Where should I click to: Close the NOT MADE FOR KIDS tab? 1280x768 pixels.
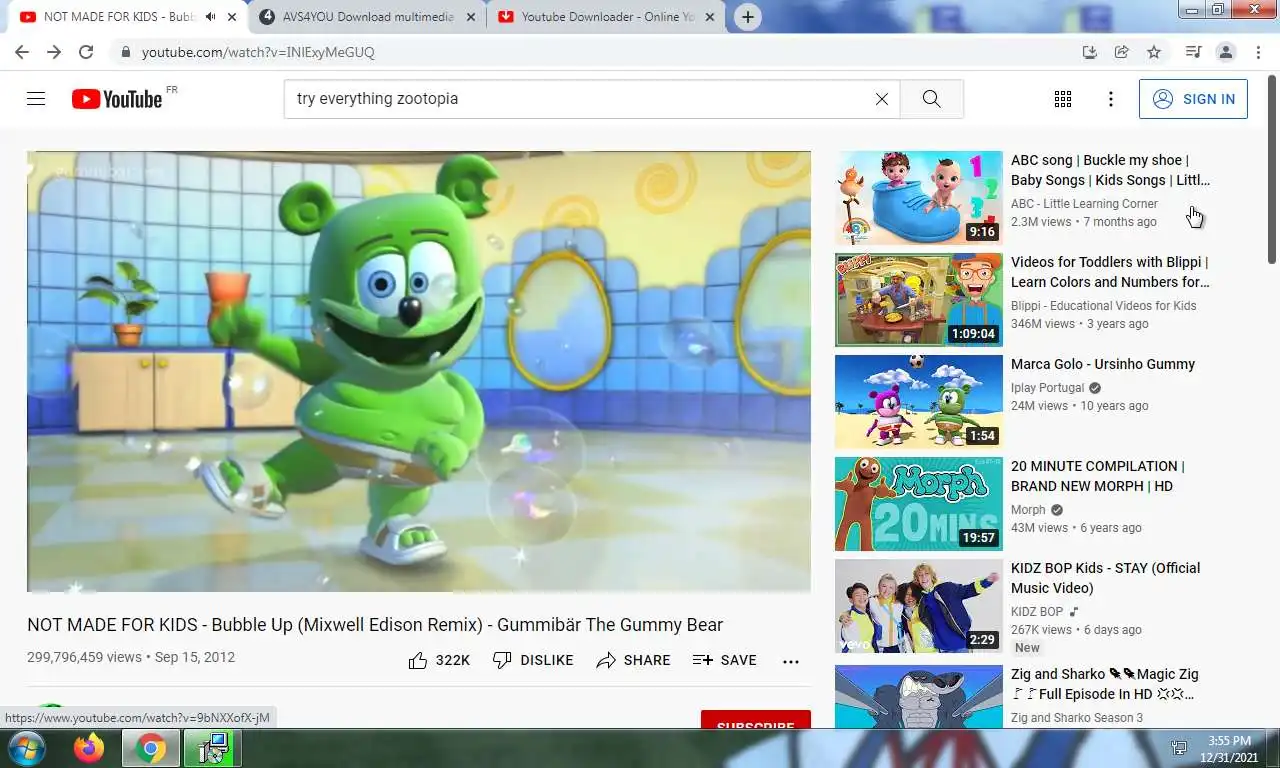pyautogui.click(x=233, y=17)
